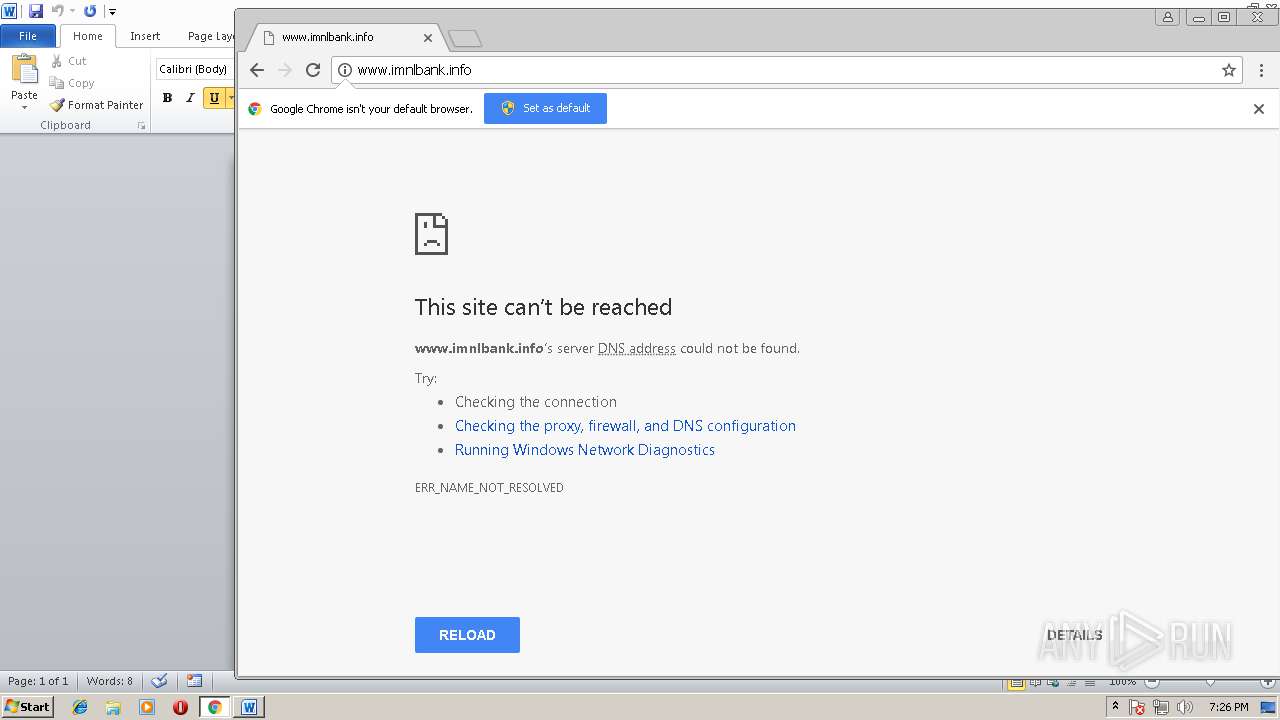Click the DETAILS link on error page
Viewport: 1280px width, 720px height.
pos(1075,635)
